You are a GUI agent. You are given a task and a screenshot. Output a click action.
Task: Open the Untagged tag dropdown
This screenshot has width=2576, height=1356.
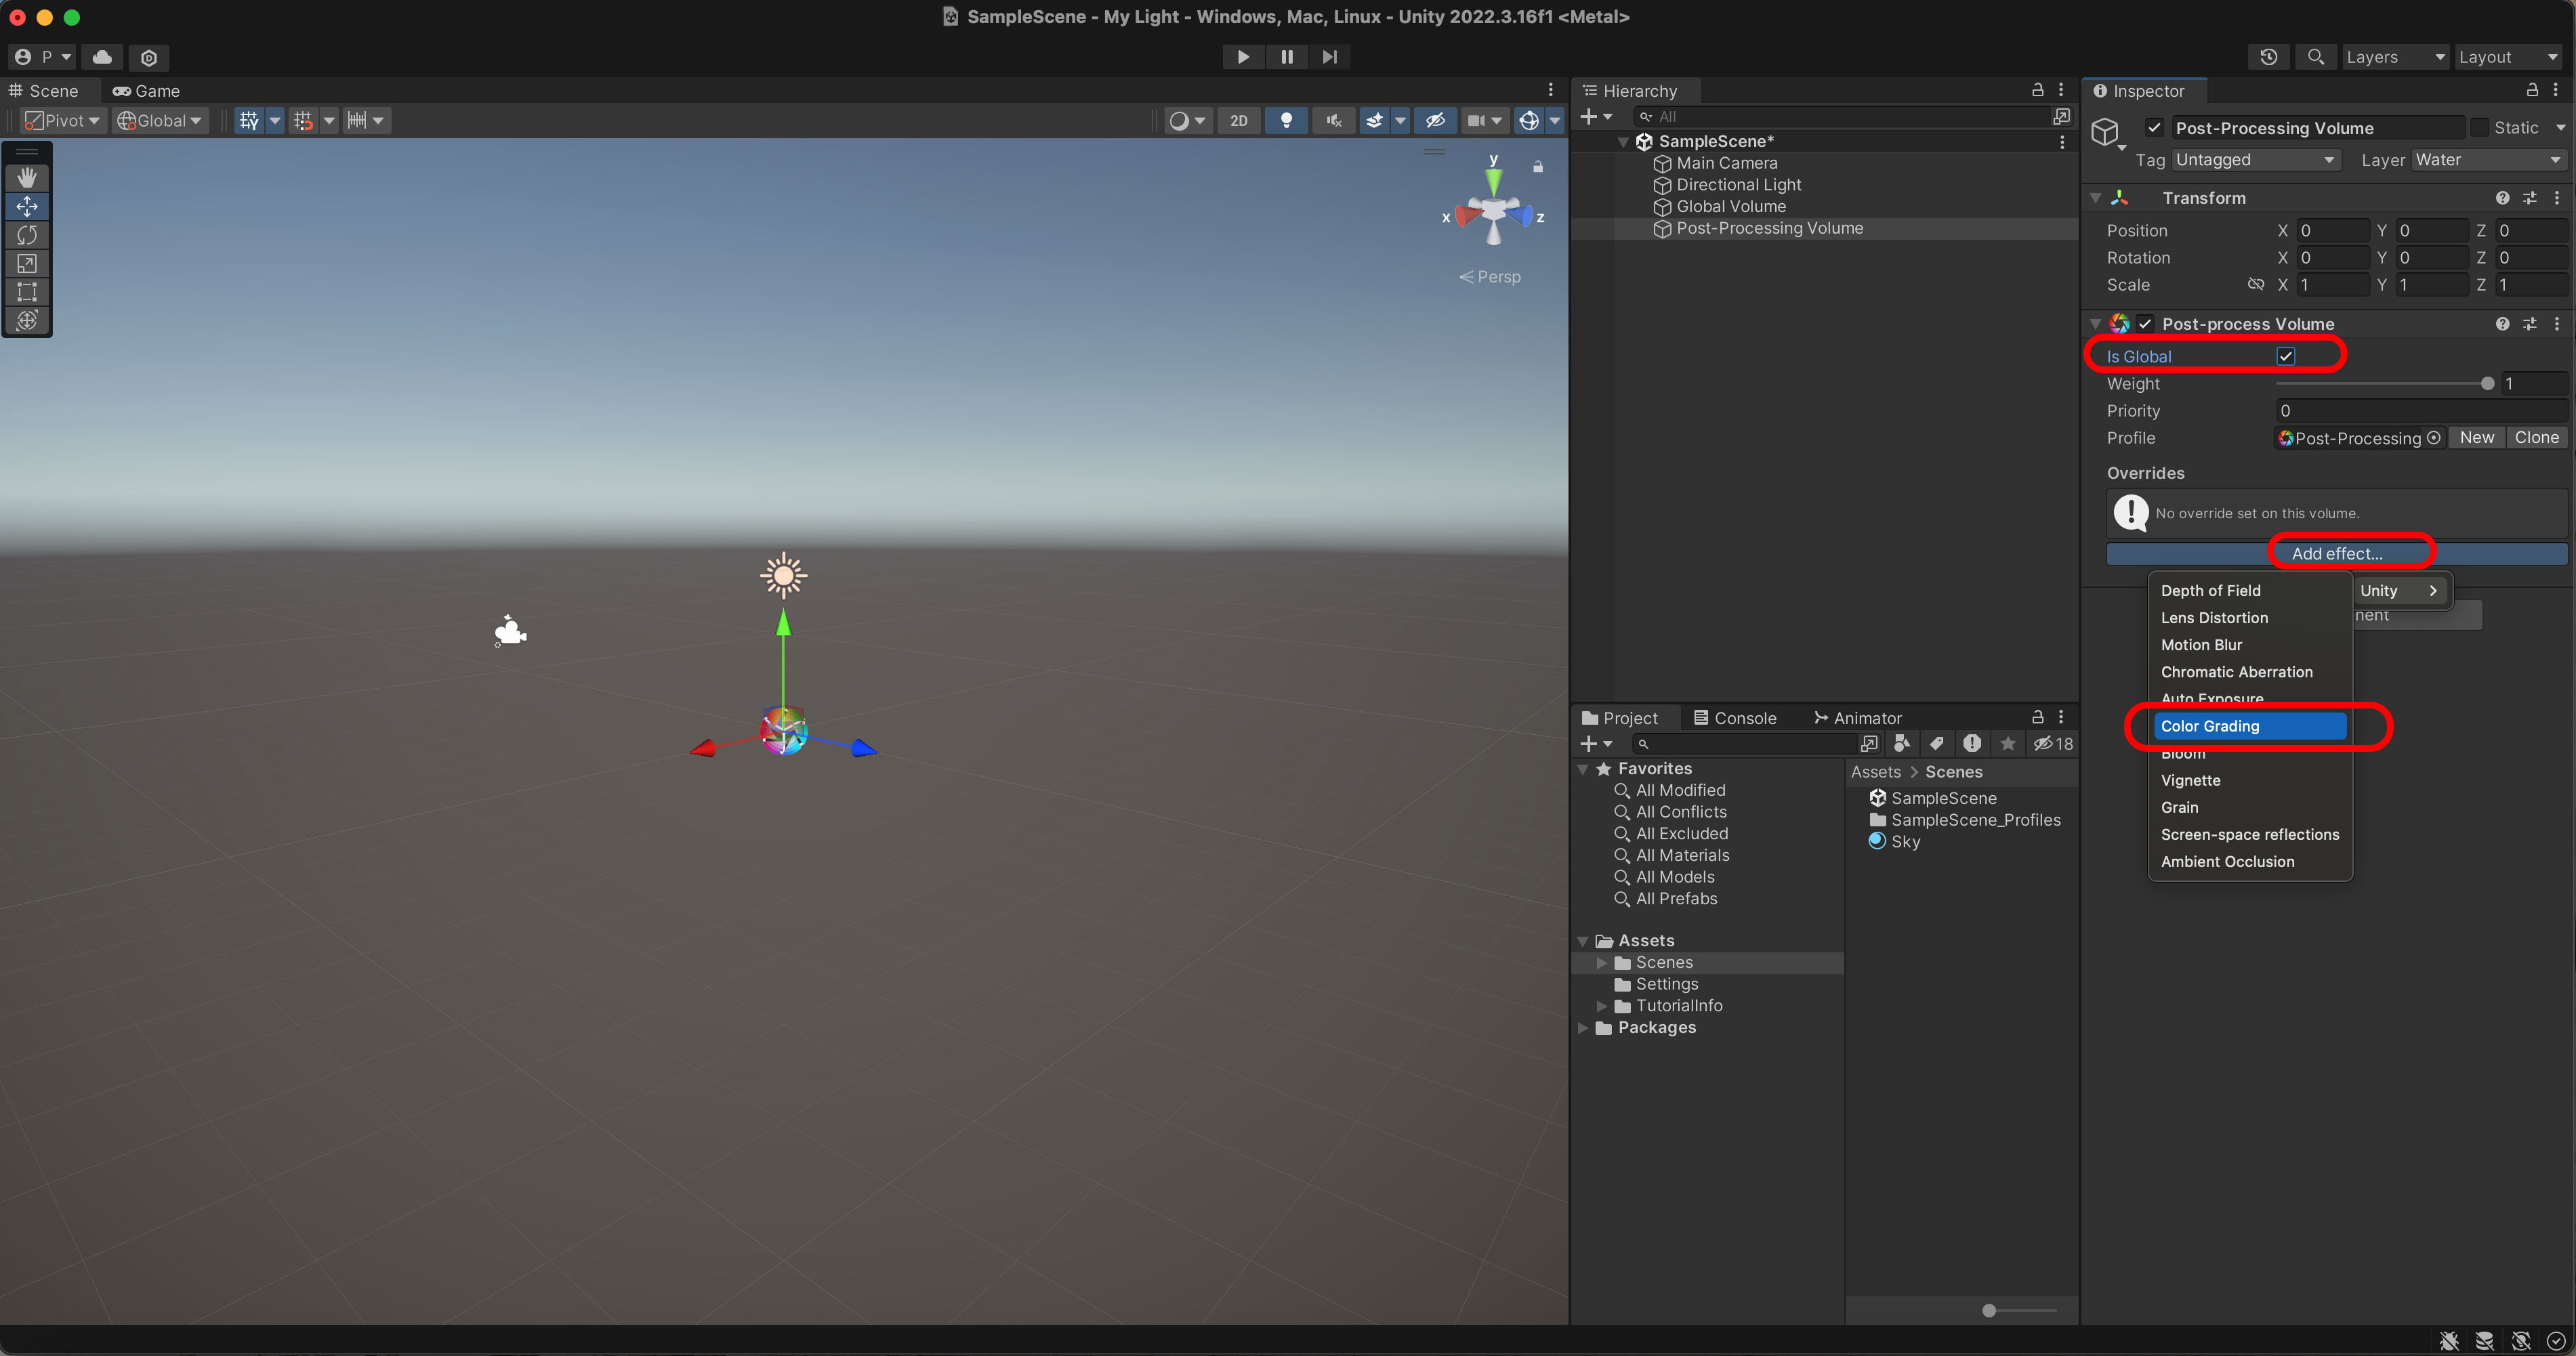coord(2254,160)
